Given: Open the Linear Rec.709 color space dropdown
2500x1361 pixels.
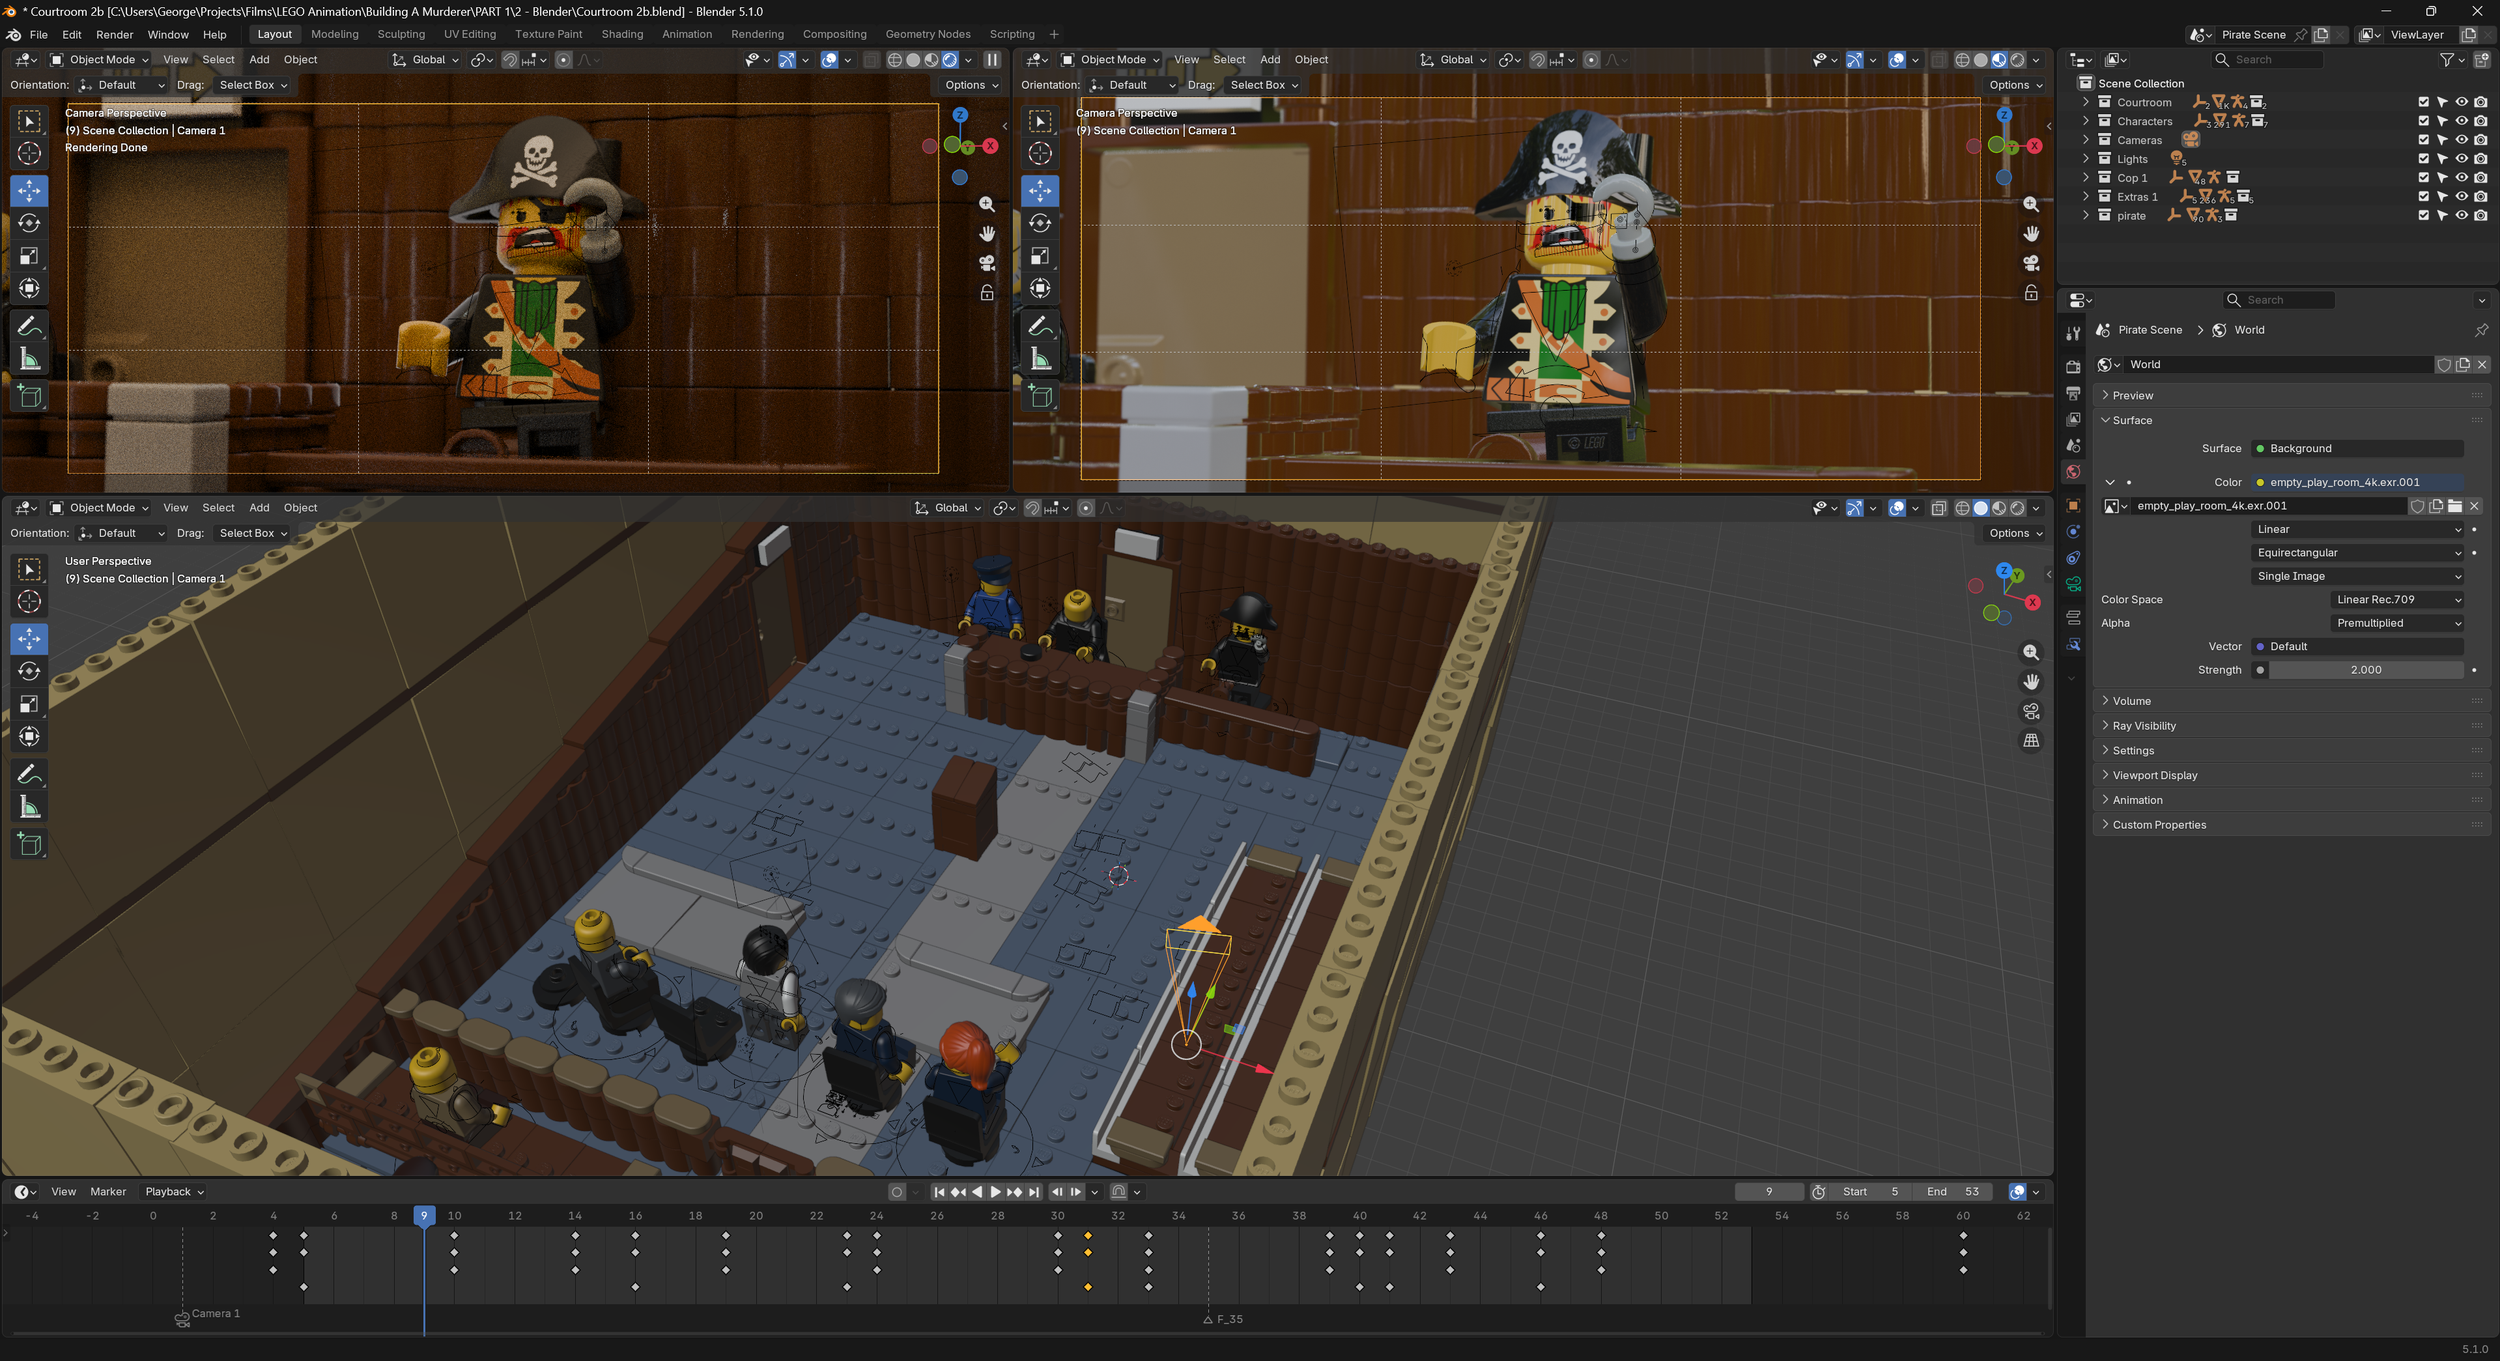Looking at the screenshot, I should pos(2396,600).
